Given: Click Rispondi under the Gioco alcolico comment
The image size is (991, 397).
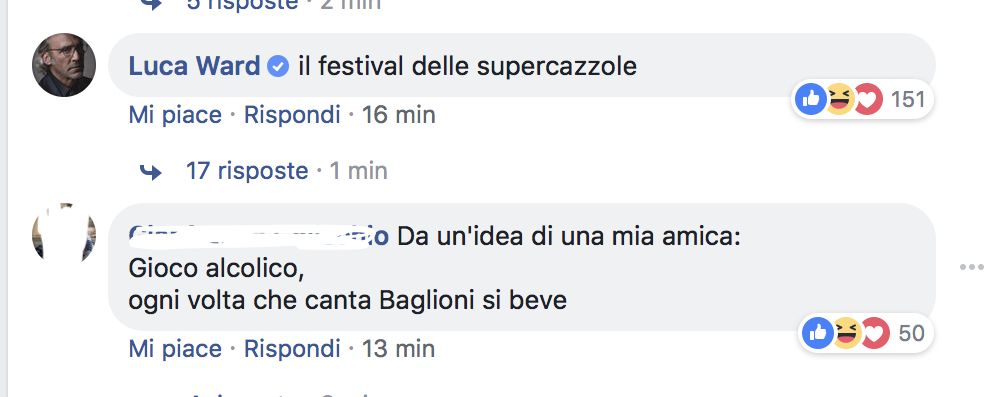Looking at the screenshot, I should 292,349.
